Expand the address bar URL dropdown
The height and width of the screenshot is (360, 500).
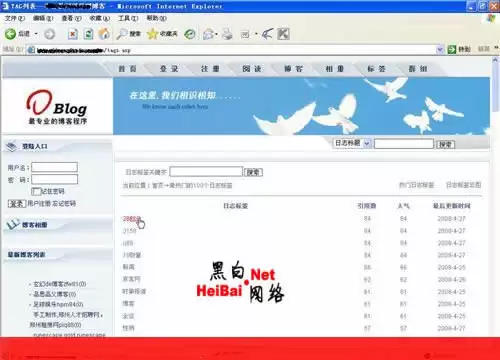click(440, 50)
